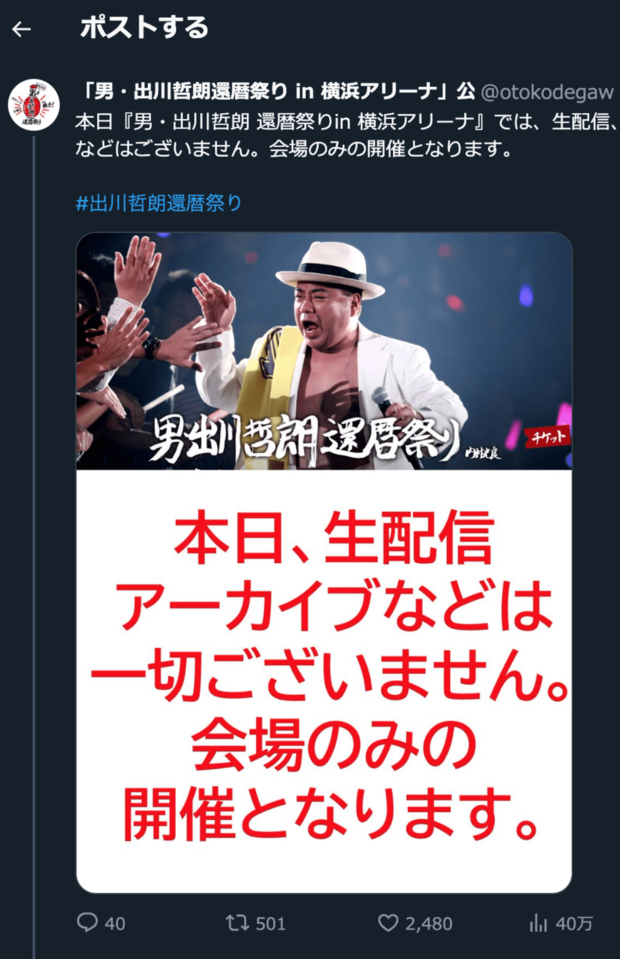Click the red チケット label on the photo
The height and width of the screenshot is (959, 620).
(x=547, y=437)
